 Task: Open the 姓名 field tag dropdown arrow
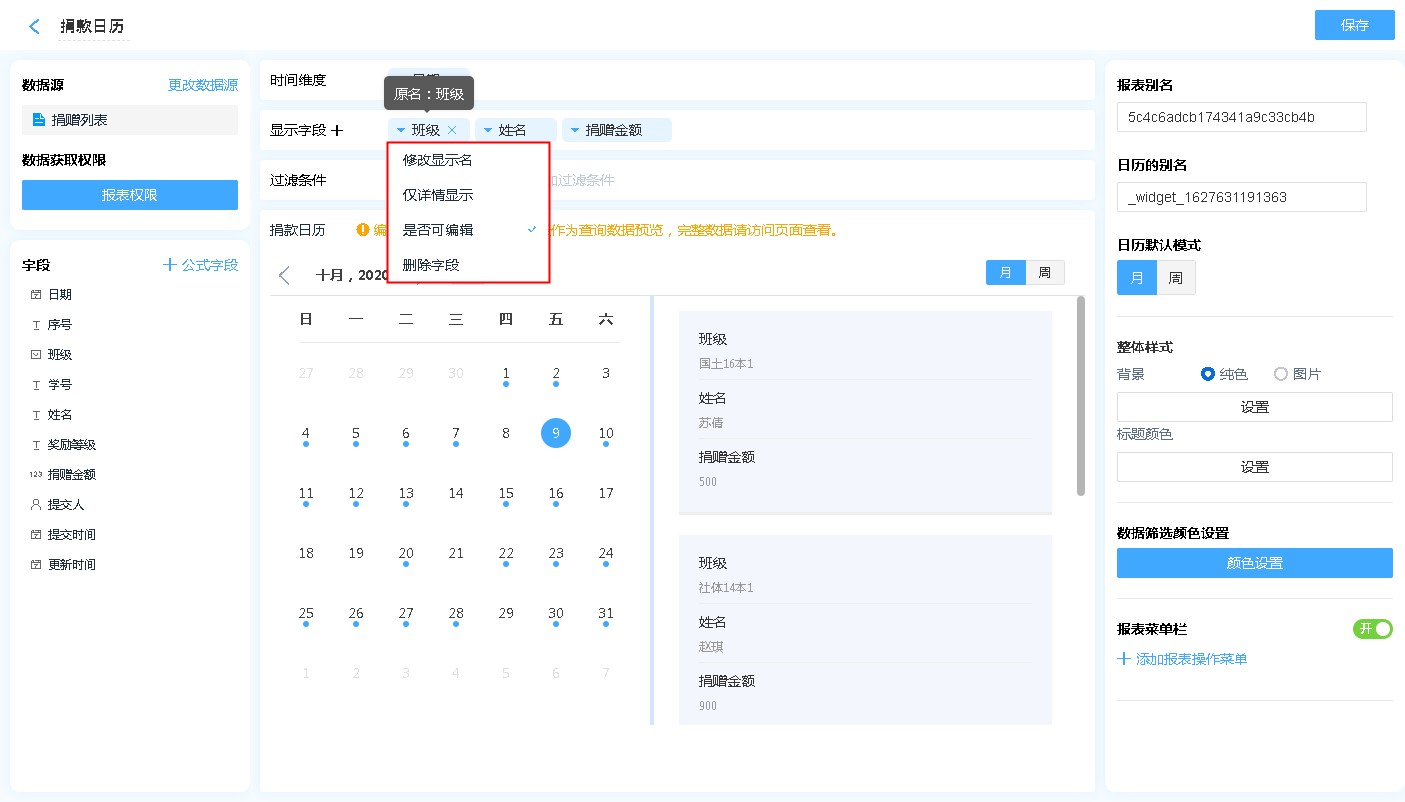(487, 130)
